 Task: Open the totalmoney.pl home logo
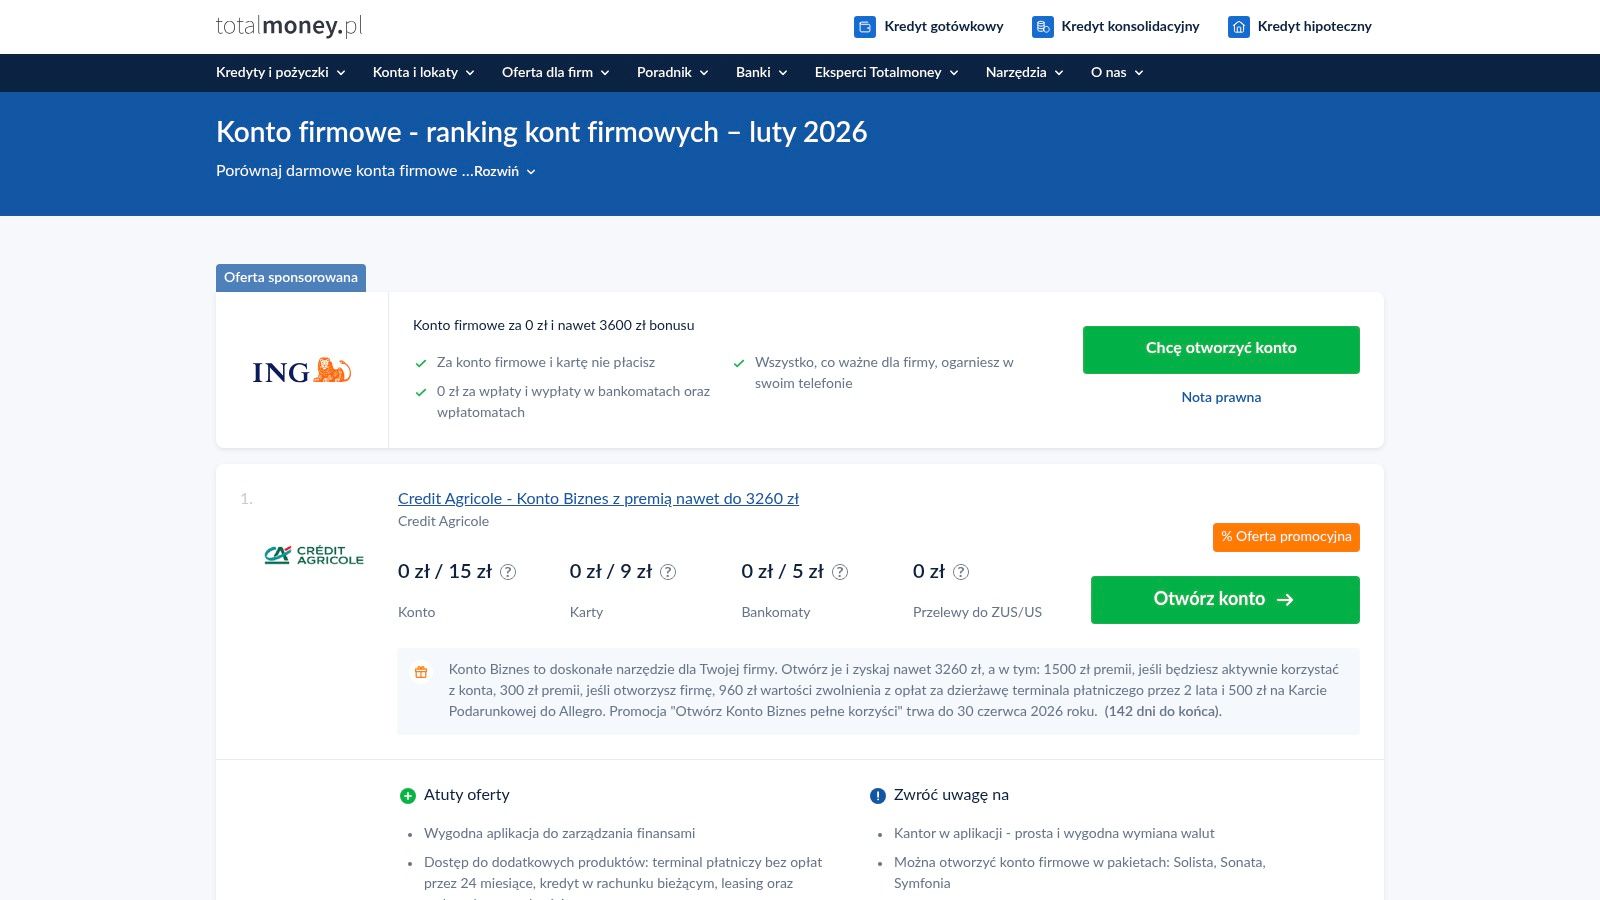pyautogui.click(x=289, y=26)
